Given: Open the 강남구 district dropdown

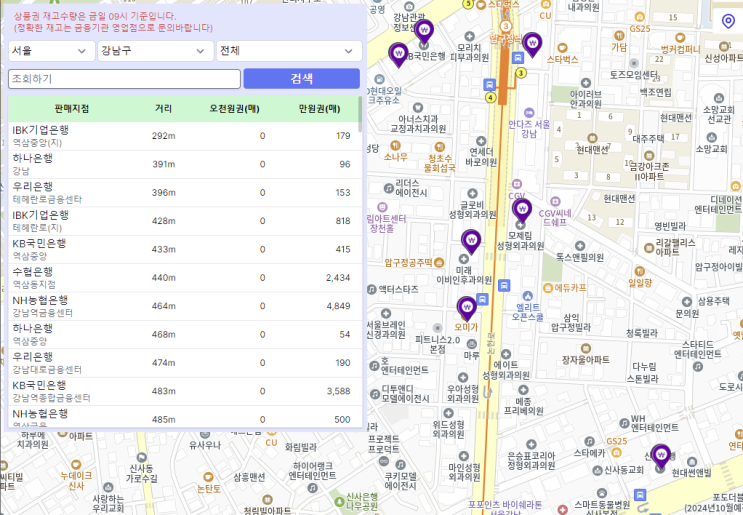Looking at the screenshot, I should coord(153,51).
